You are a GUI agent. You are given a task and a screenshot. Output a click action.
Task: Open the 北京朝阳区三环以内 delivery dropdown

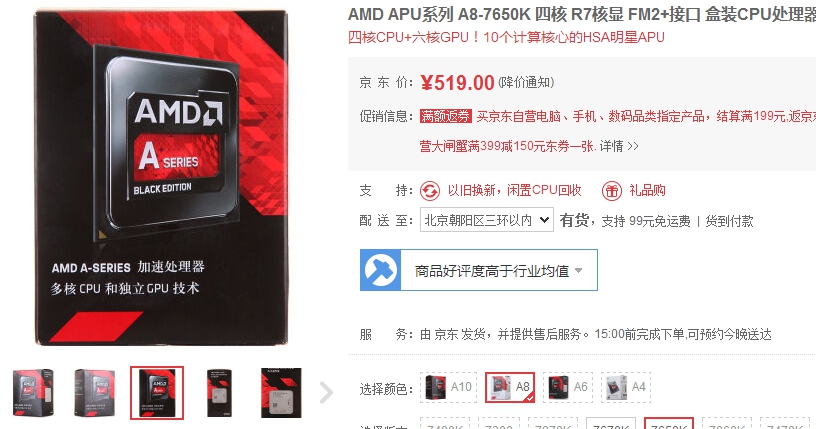click(487, 220)
